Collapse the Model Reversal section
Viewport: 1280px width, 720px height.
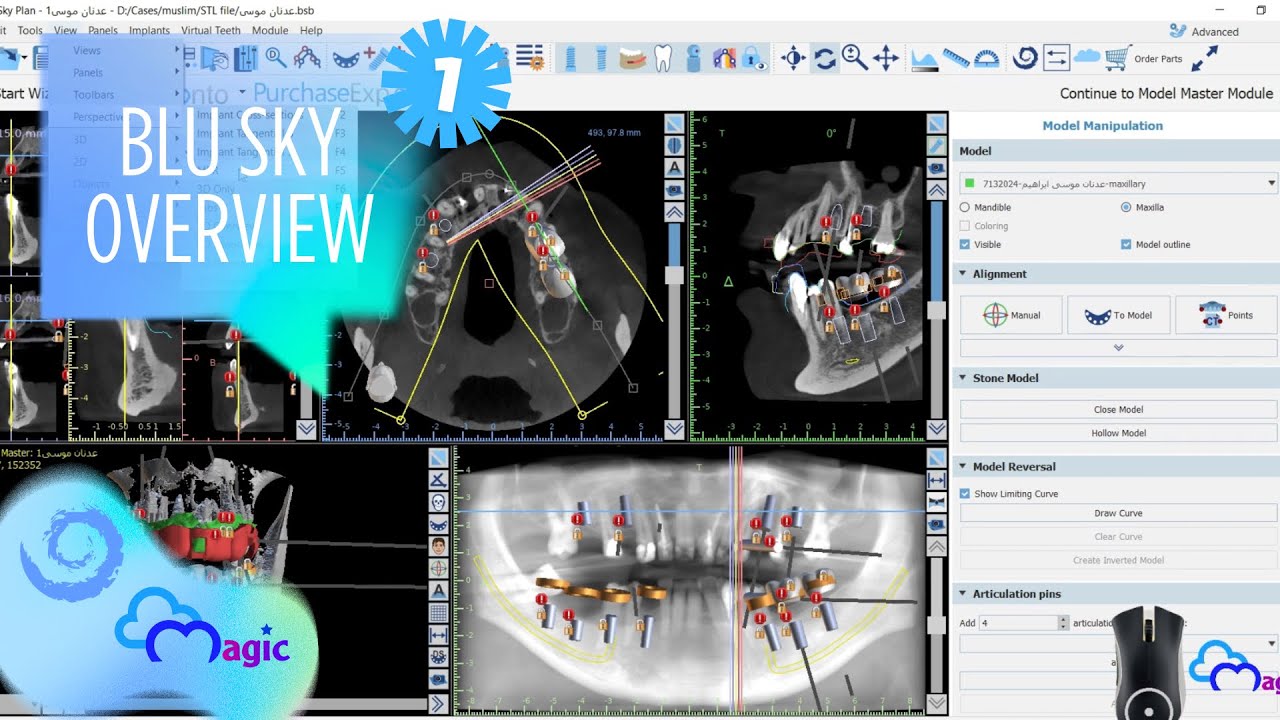tap(963, 467)
